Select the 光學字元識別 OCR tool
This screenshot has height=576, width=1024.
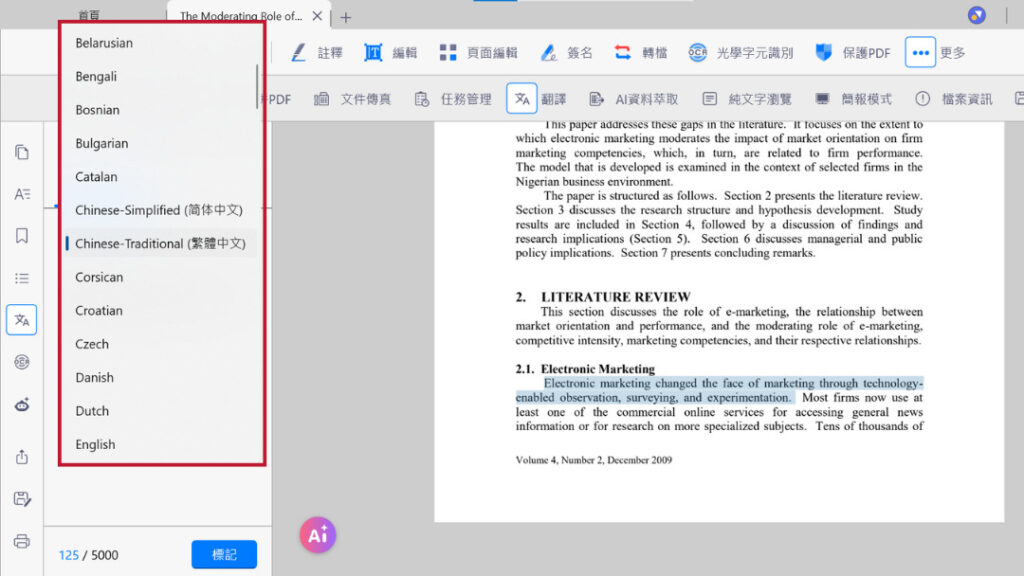coord(740,53)
